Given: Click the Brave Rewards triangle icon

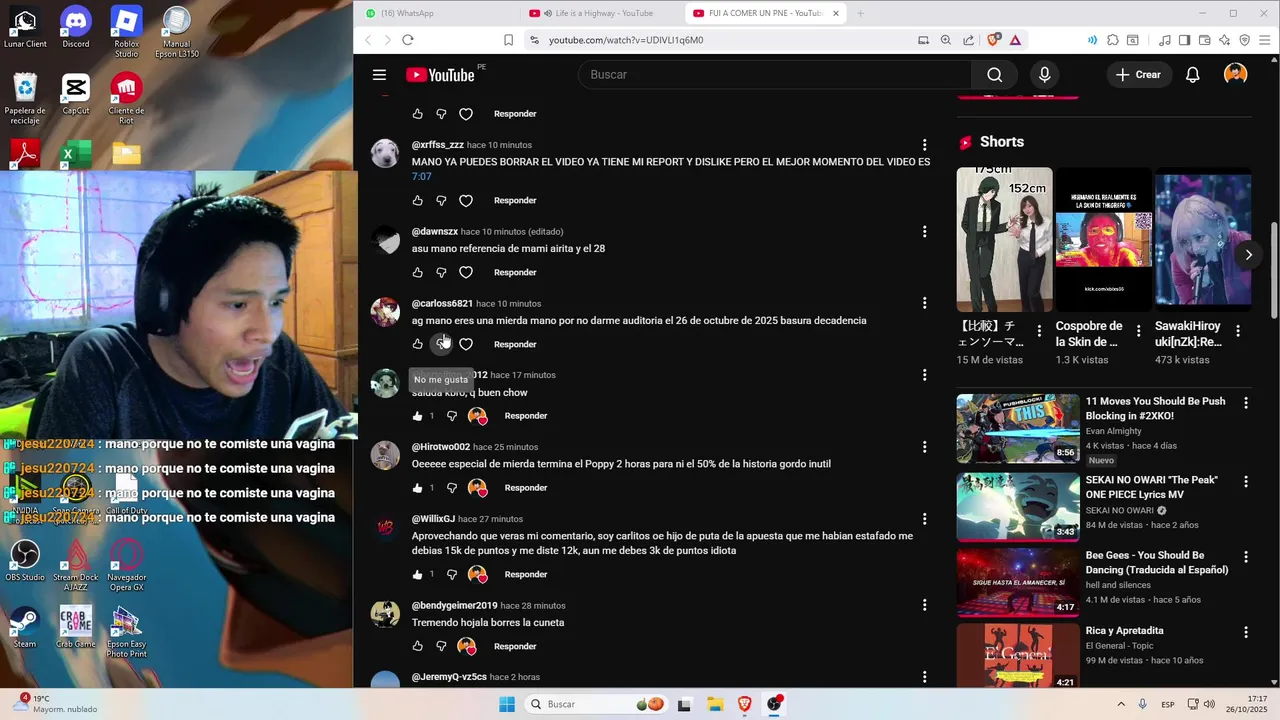Looking at the screenshot, I should point(1015,40).
